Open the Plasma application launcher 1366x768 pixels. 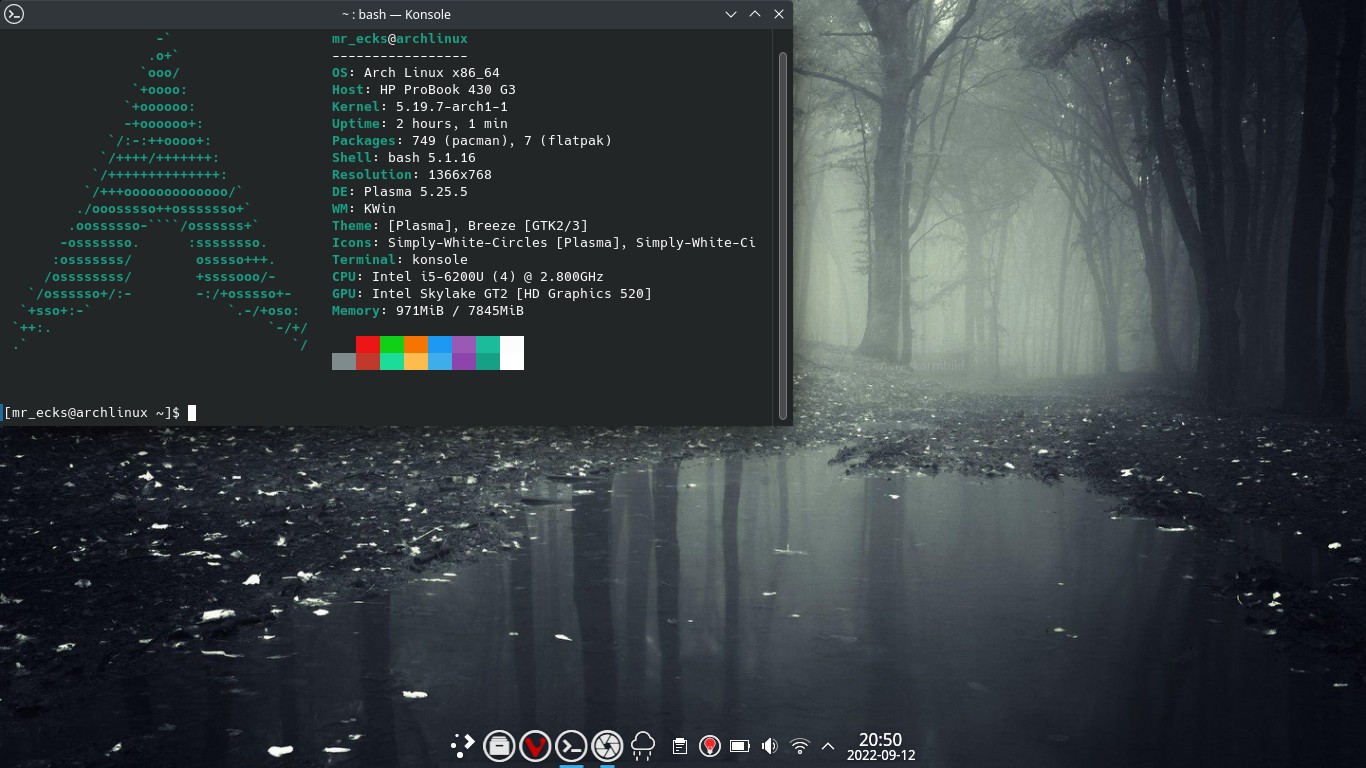coord(463,745)
